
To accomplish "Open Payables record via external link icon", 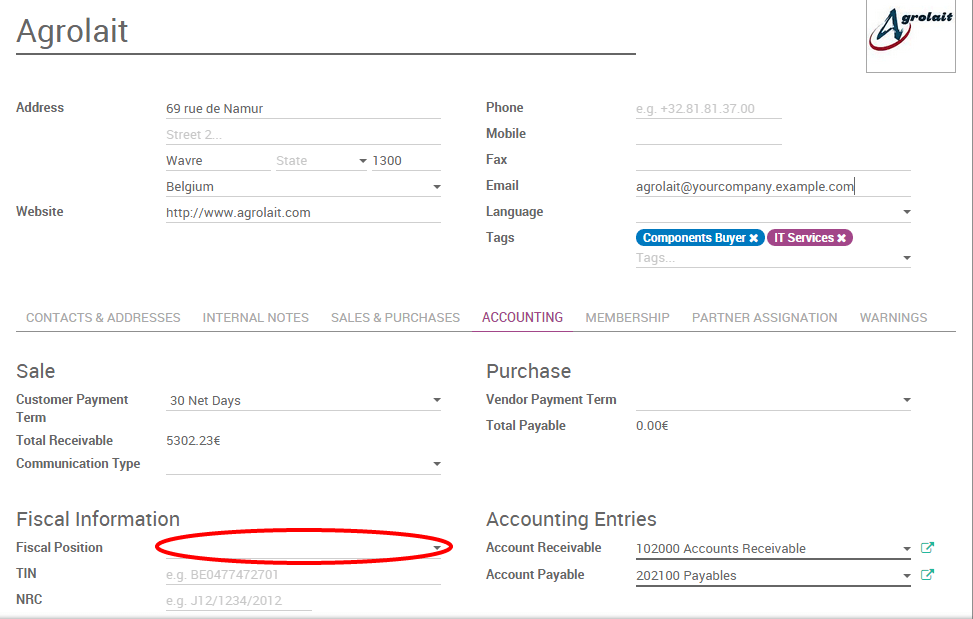I will [926, 574].
